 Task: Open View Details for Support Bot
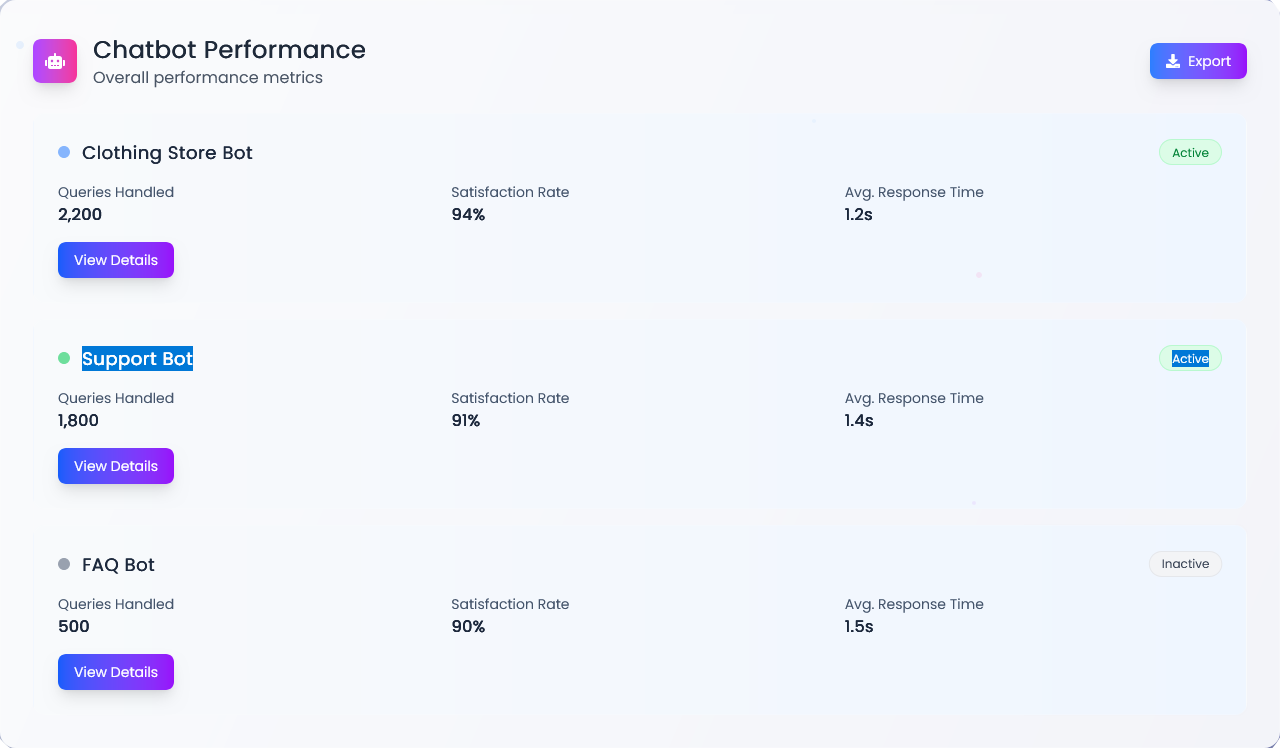(x=116, y=466)
